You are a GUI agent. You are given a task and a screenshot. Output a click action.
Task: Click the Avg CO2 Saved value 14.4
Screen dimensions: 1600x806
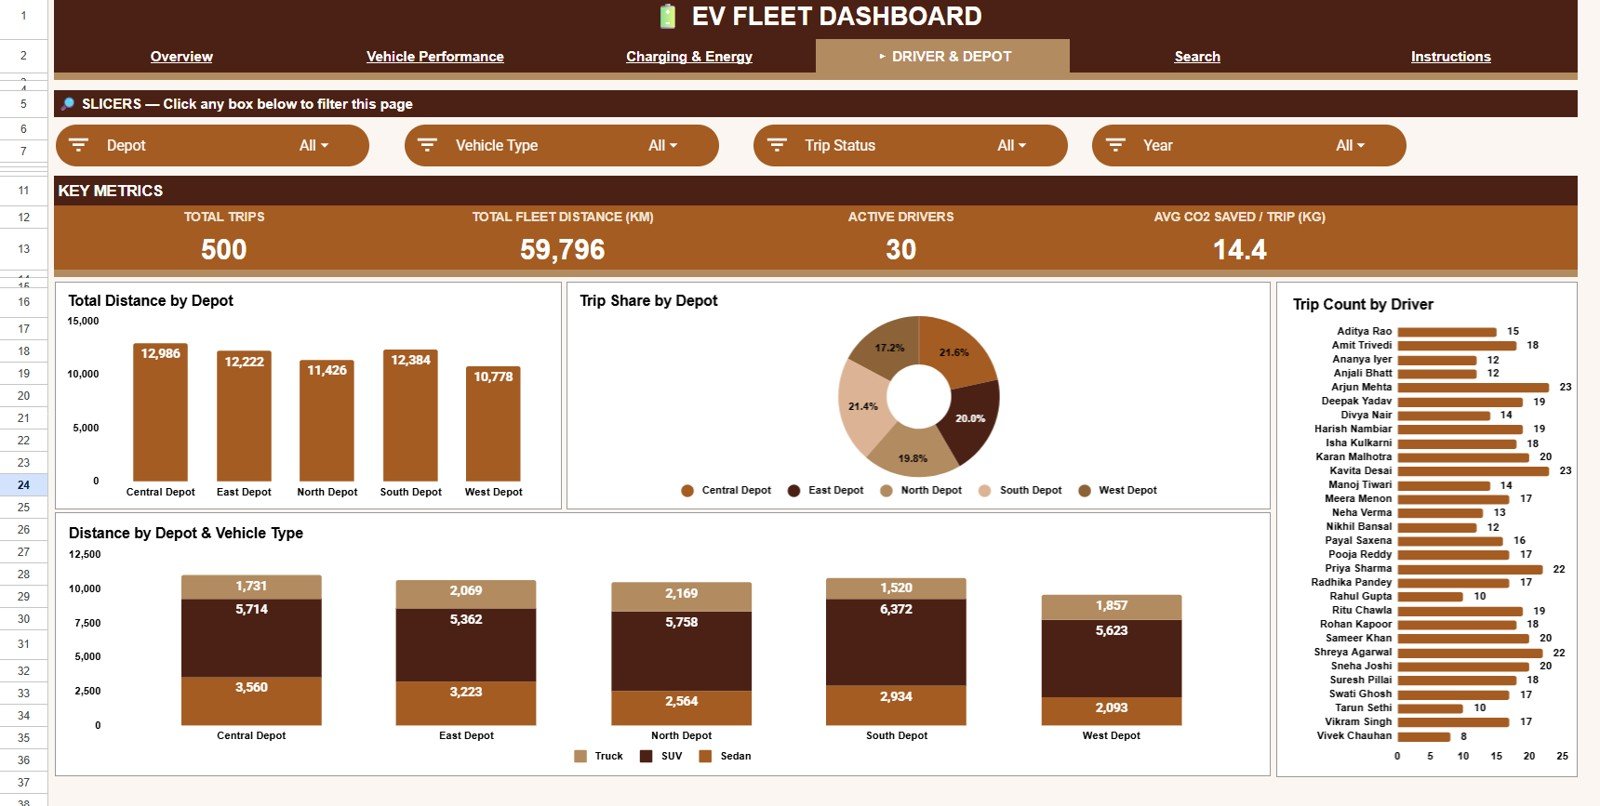(x=1240, y=249)
